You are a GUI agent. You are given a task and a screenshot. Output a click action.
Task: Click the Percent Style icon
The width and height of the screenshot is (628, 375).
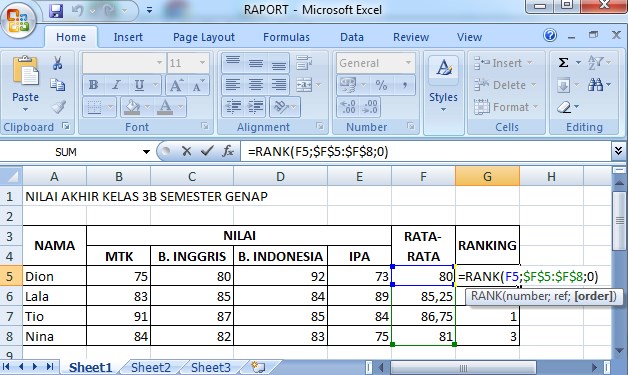click(381, 85)
